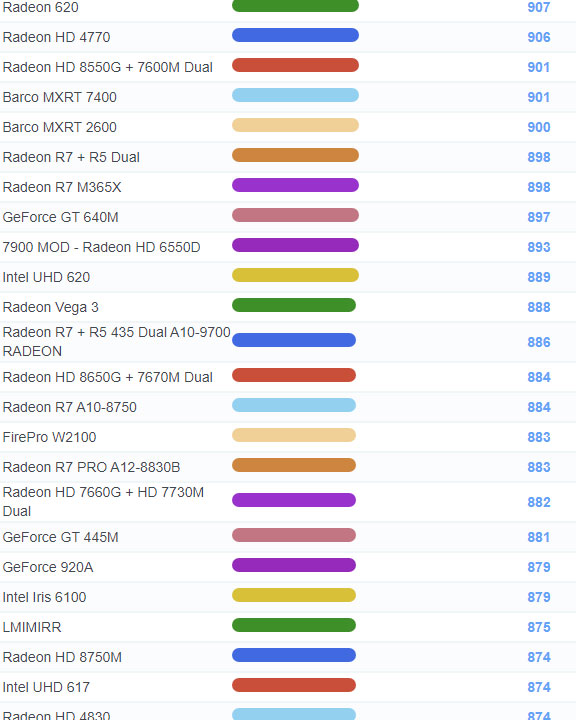Open the Intel Iris 6100 entry

tap(44, 597)
